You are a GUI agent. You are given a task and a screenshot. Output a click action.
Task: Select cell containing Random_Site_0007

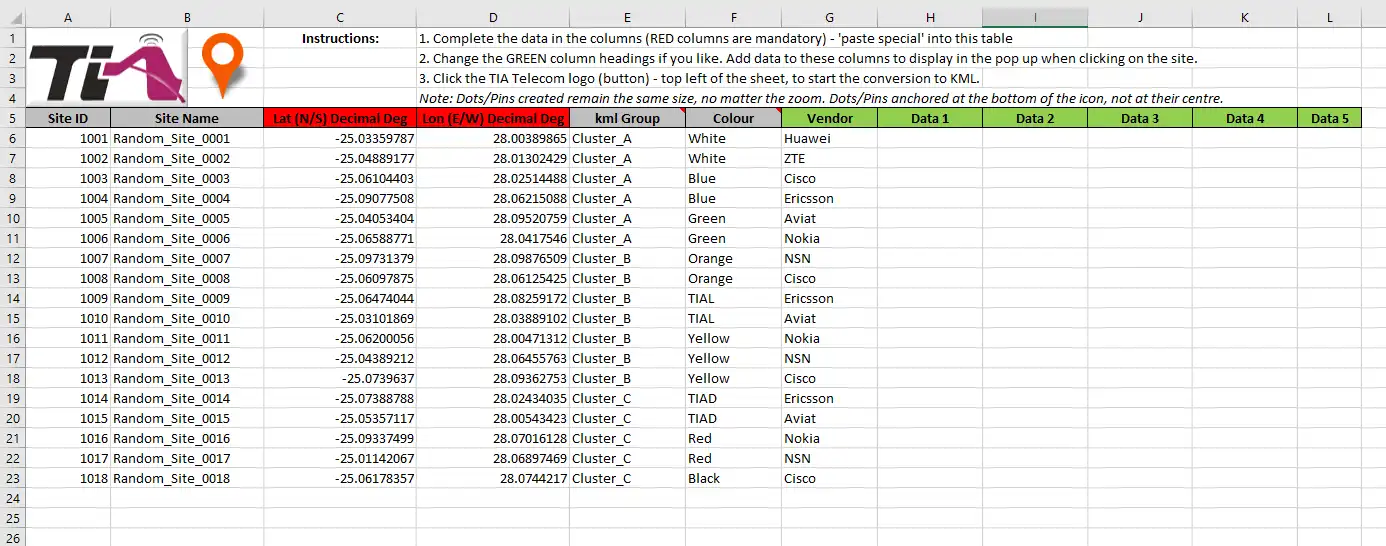pyautogui.click(x=187, y=258)
